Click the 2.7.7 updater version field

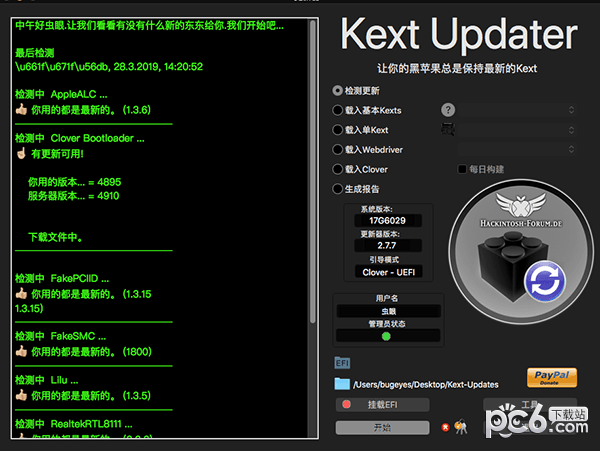tap(388, 246)
